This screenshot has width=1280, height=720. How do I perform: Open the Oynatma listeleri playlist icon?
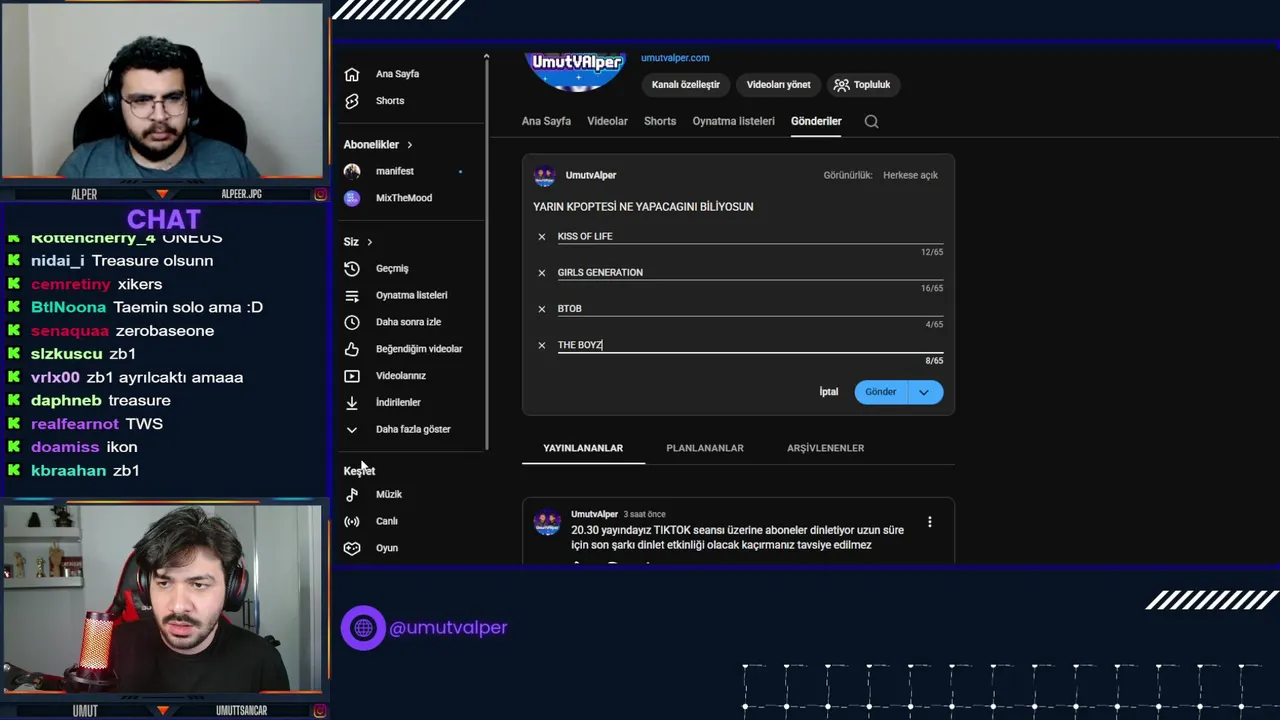352,295
